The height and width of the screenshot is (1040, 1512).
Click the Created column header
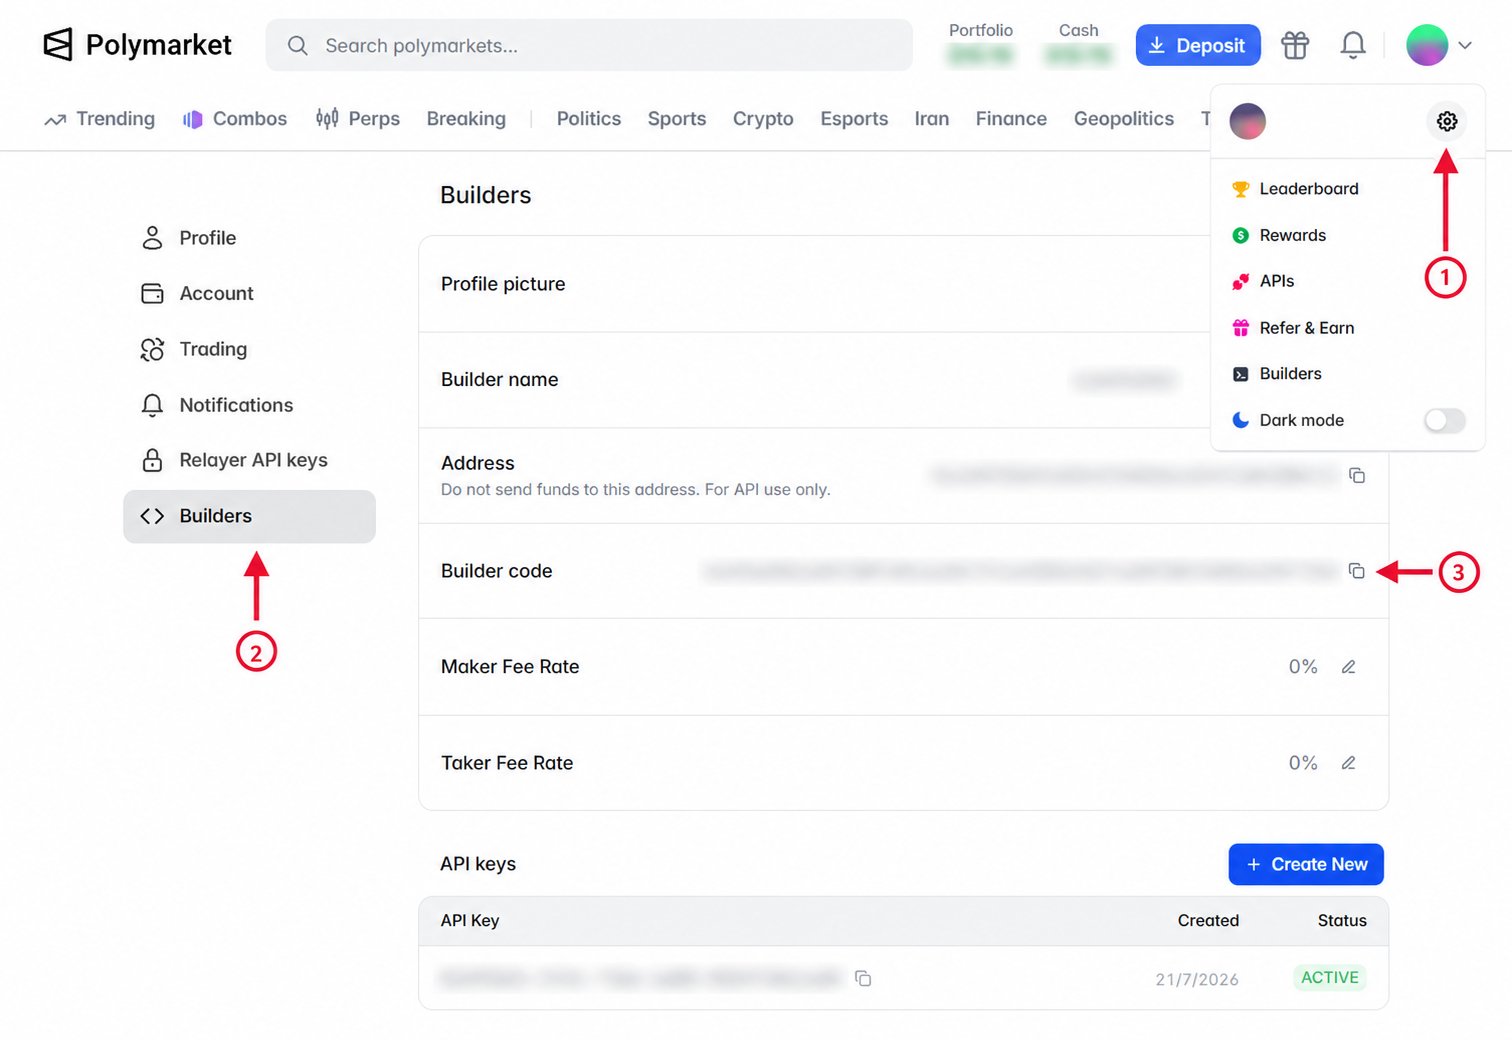(x=1208, y=921)
